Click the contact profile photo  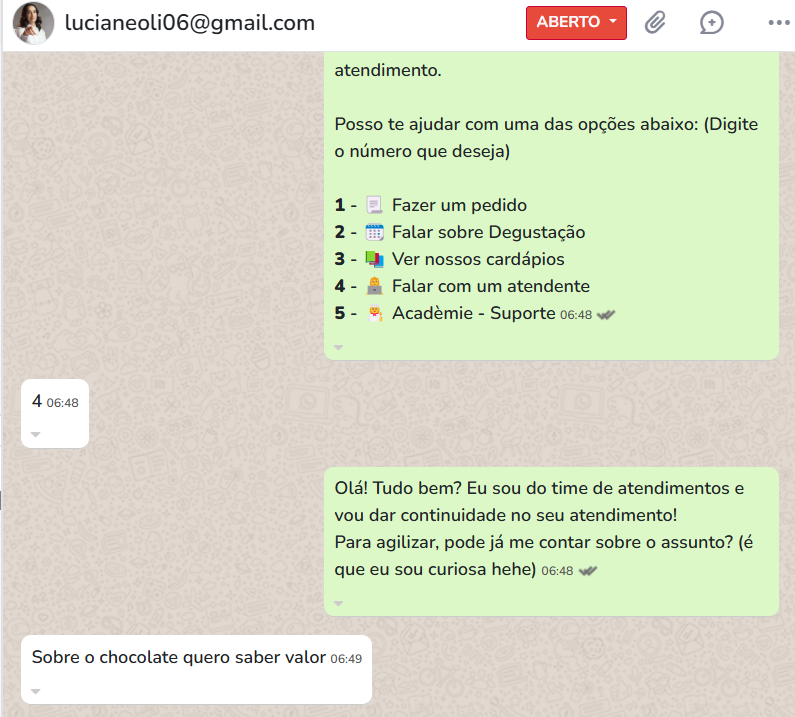tap(33, 23)
